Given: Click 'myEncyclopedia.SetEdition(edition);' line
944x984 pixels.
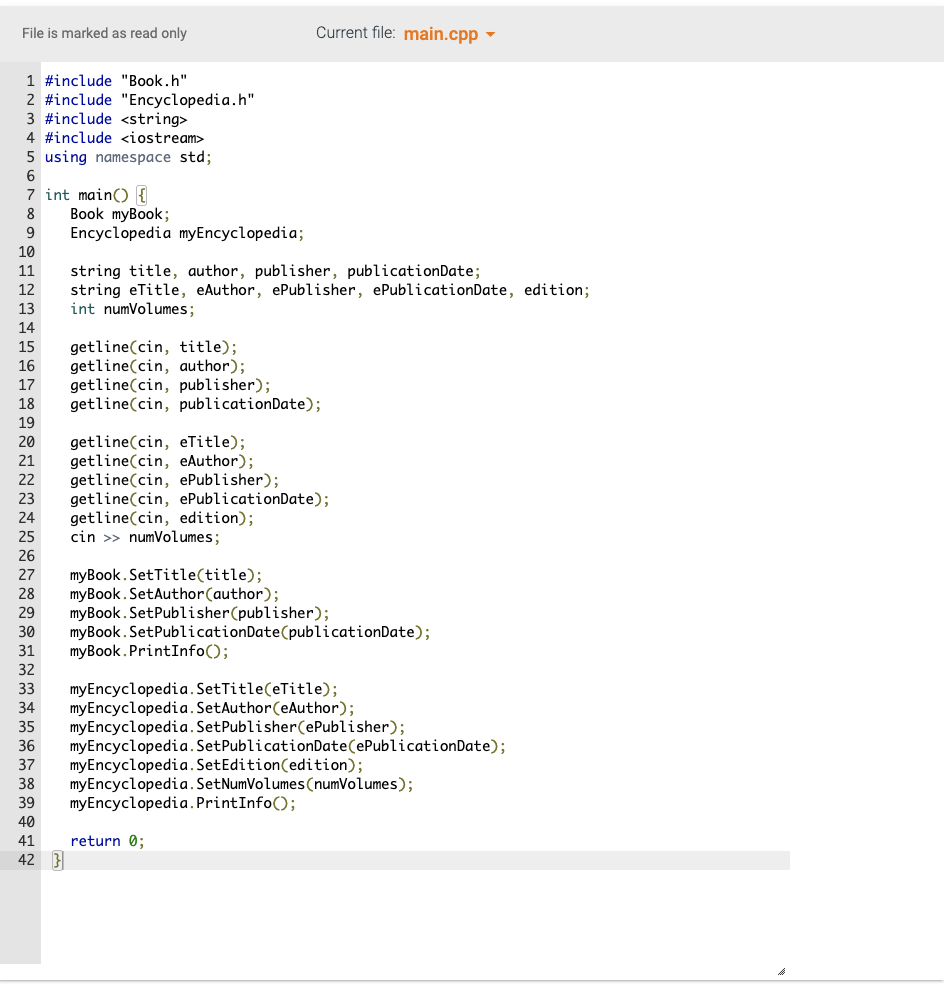Looking at the screenshot, I should pyautogui.click(x=217, y=765).
